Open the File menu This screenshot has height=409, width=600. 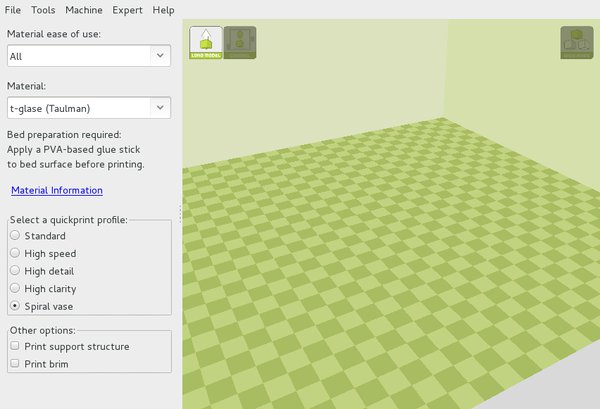13,10
